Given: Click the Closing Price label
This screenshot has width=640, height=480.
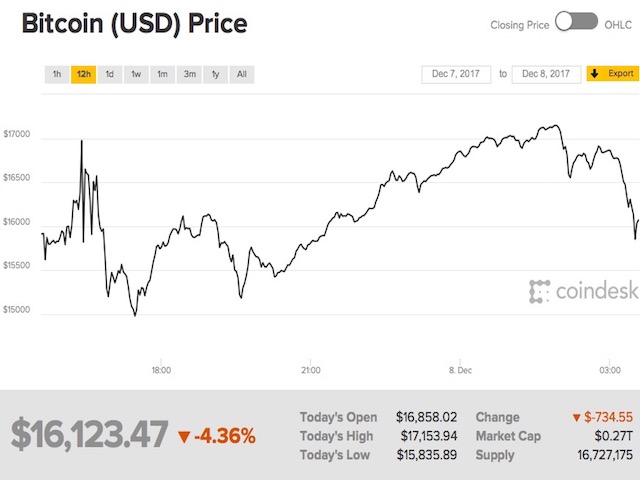Looking at the screenshot, I should 518,23.
